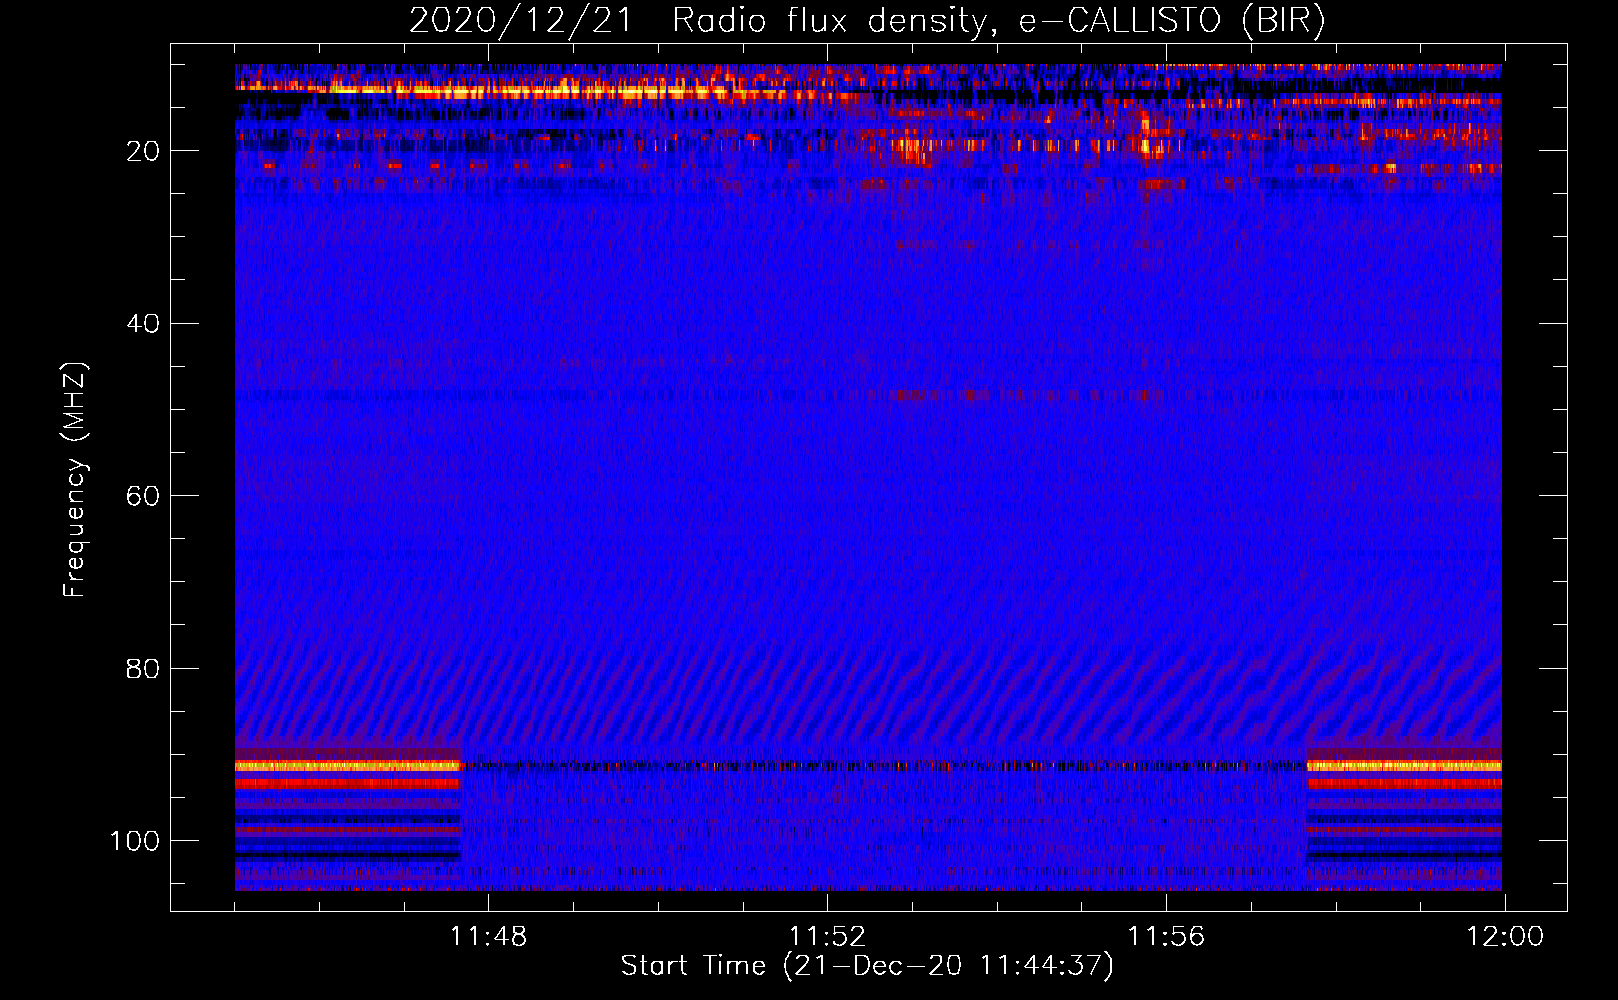This screenshot has height=1000, width=1618.
Task: Click the 20 frequency tick label
Action: (x=143, y=151)
